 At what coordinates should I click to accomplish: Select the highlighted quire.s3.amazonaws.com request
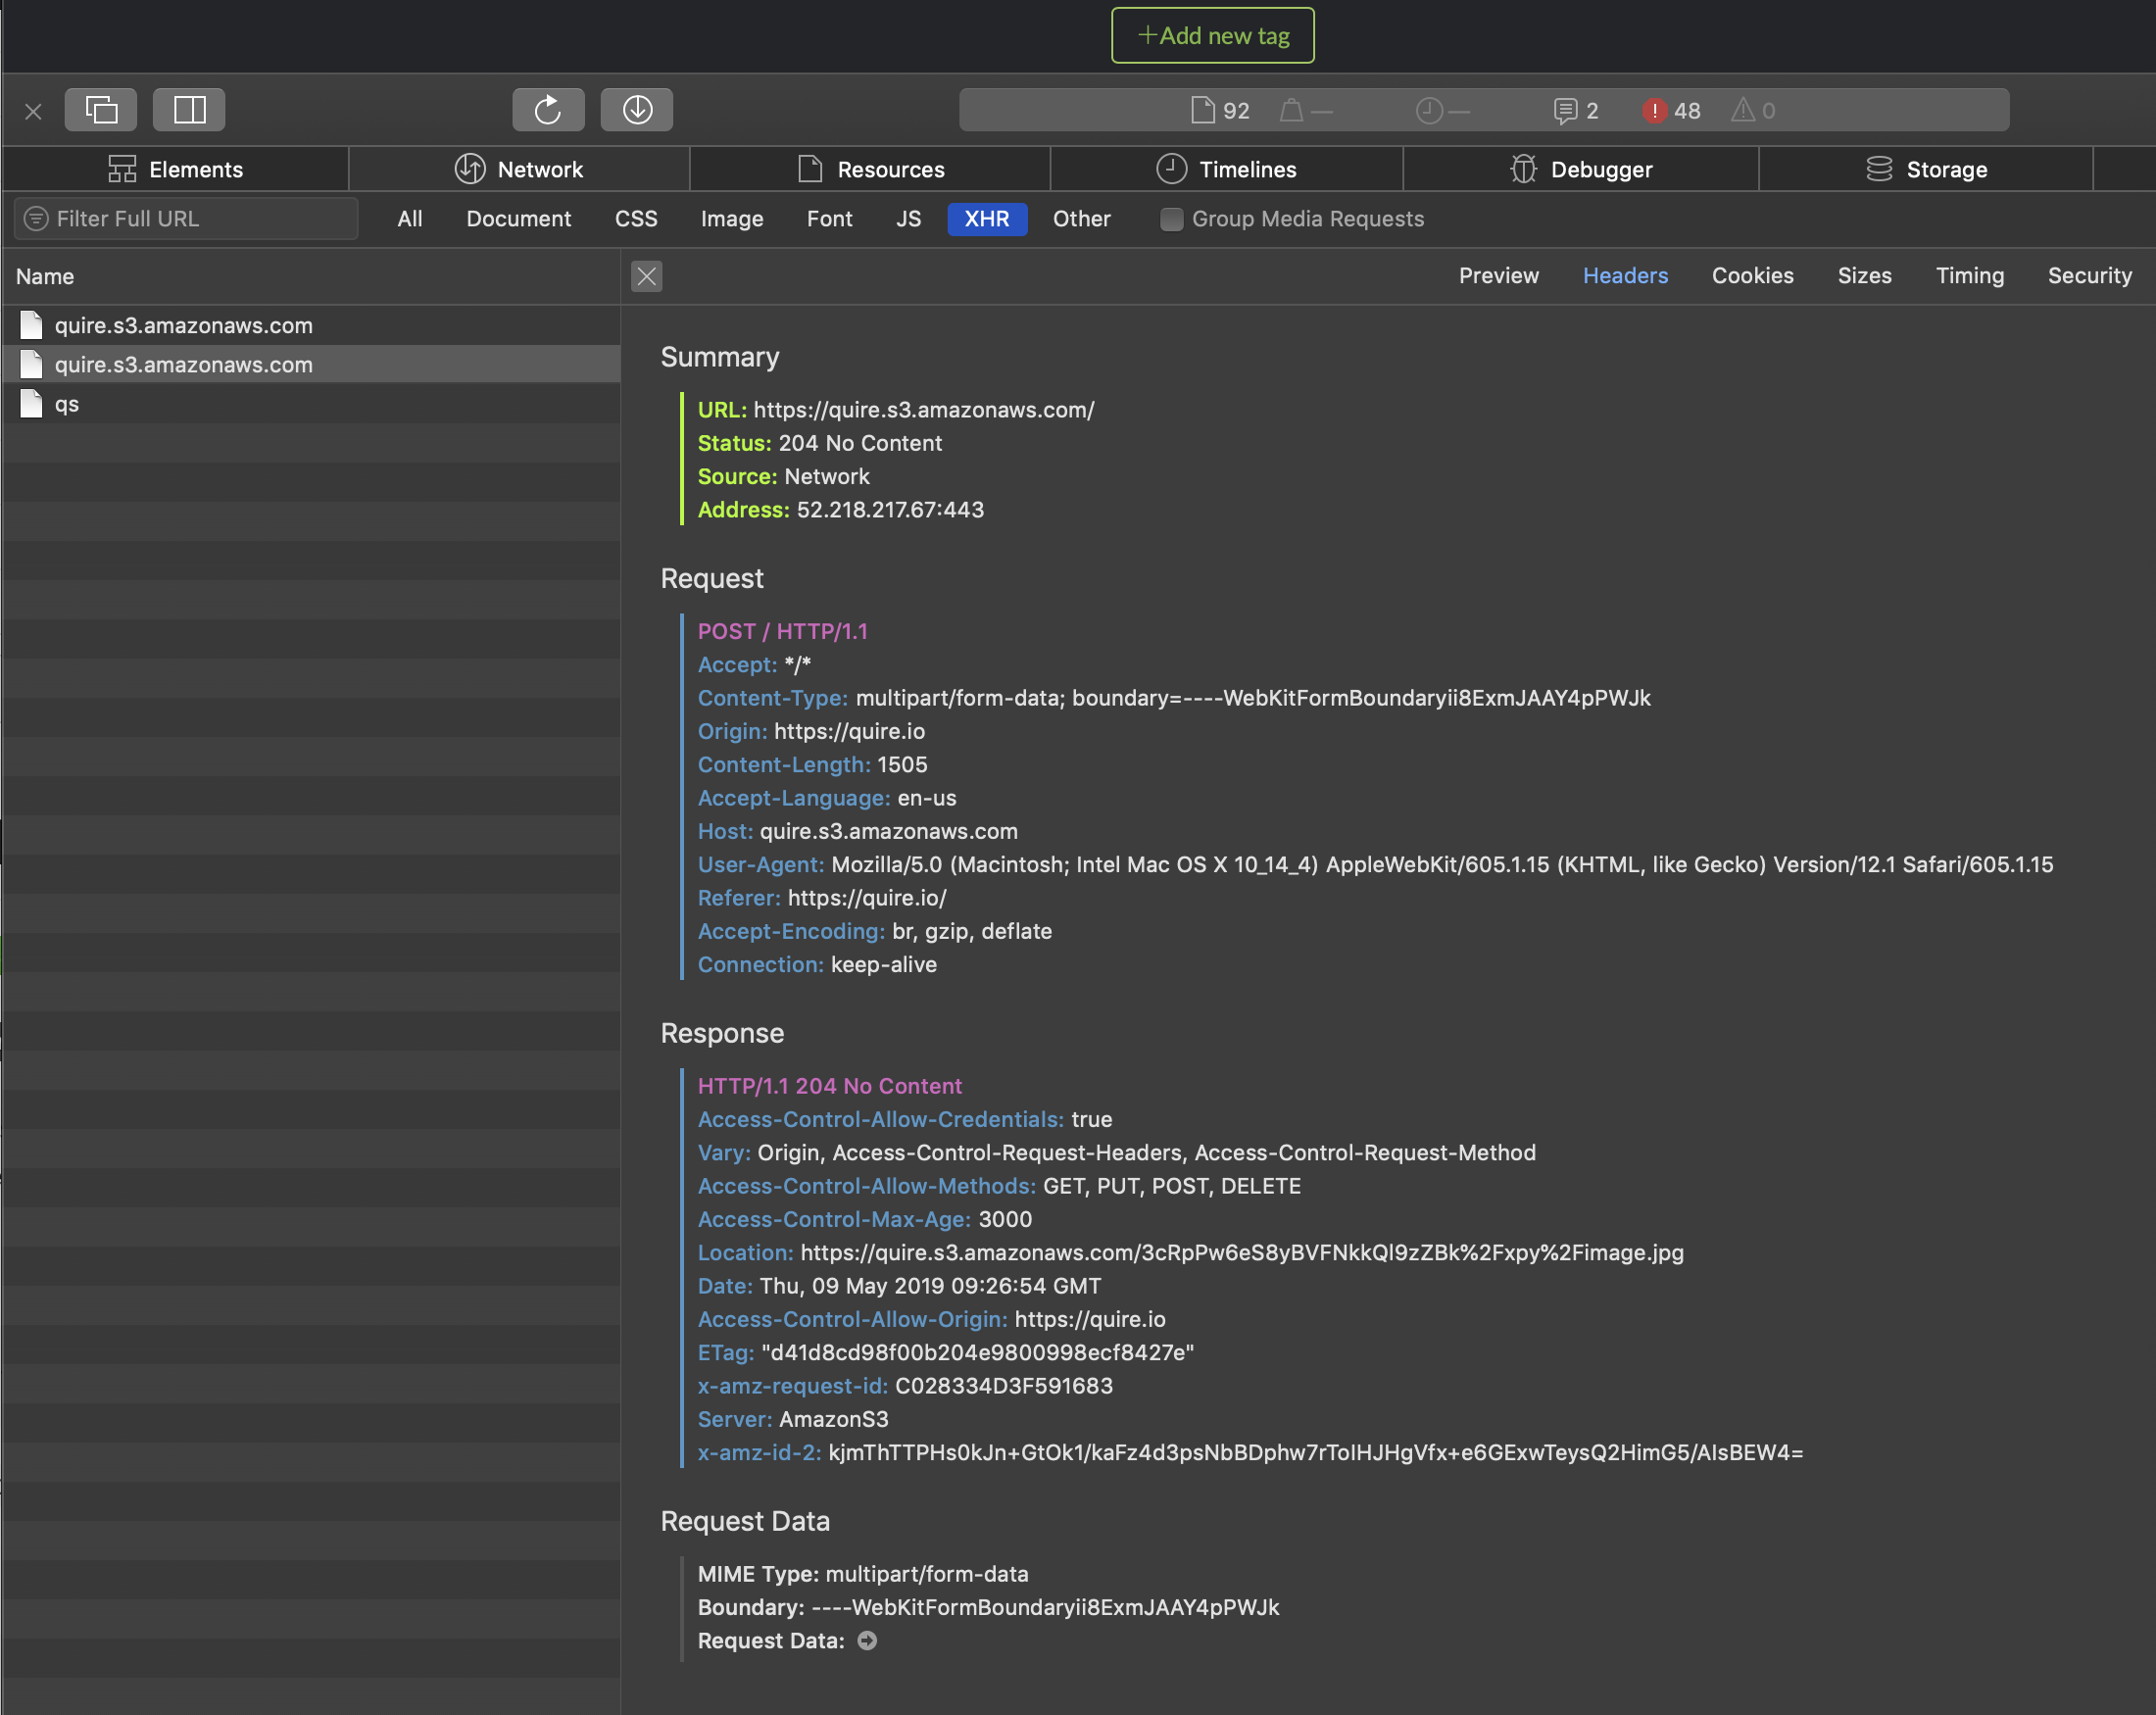[310, 364]
